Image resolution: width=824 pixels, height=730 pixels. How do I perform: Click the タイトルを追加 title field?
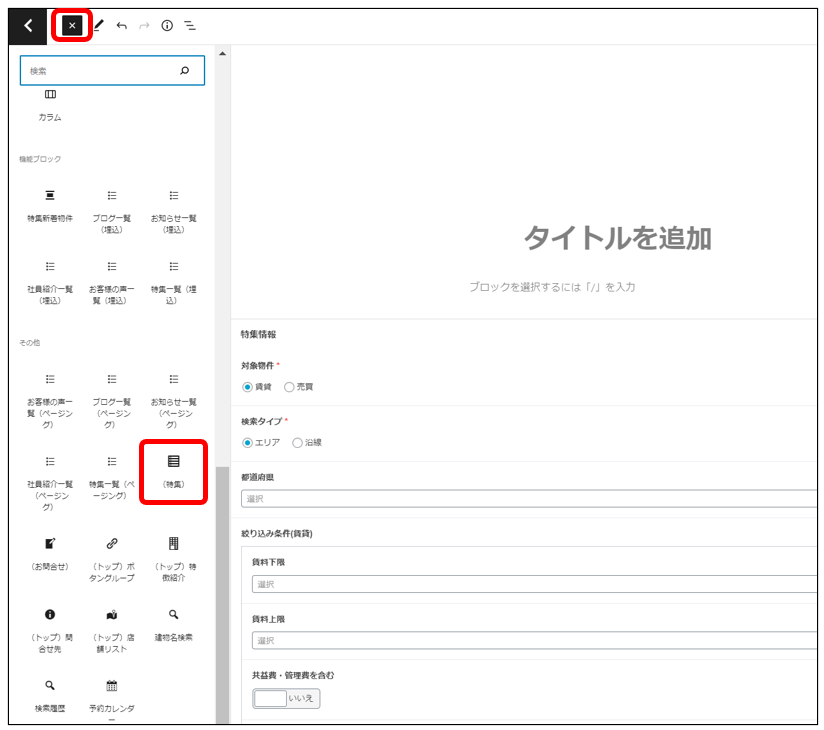tap(617, 238)
